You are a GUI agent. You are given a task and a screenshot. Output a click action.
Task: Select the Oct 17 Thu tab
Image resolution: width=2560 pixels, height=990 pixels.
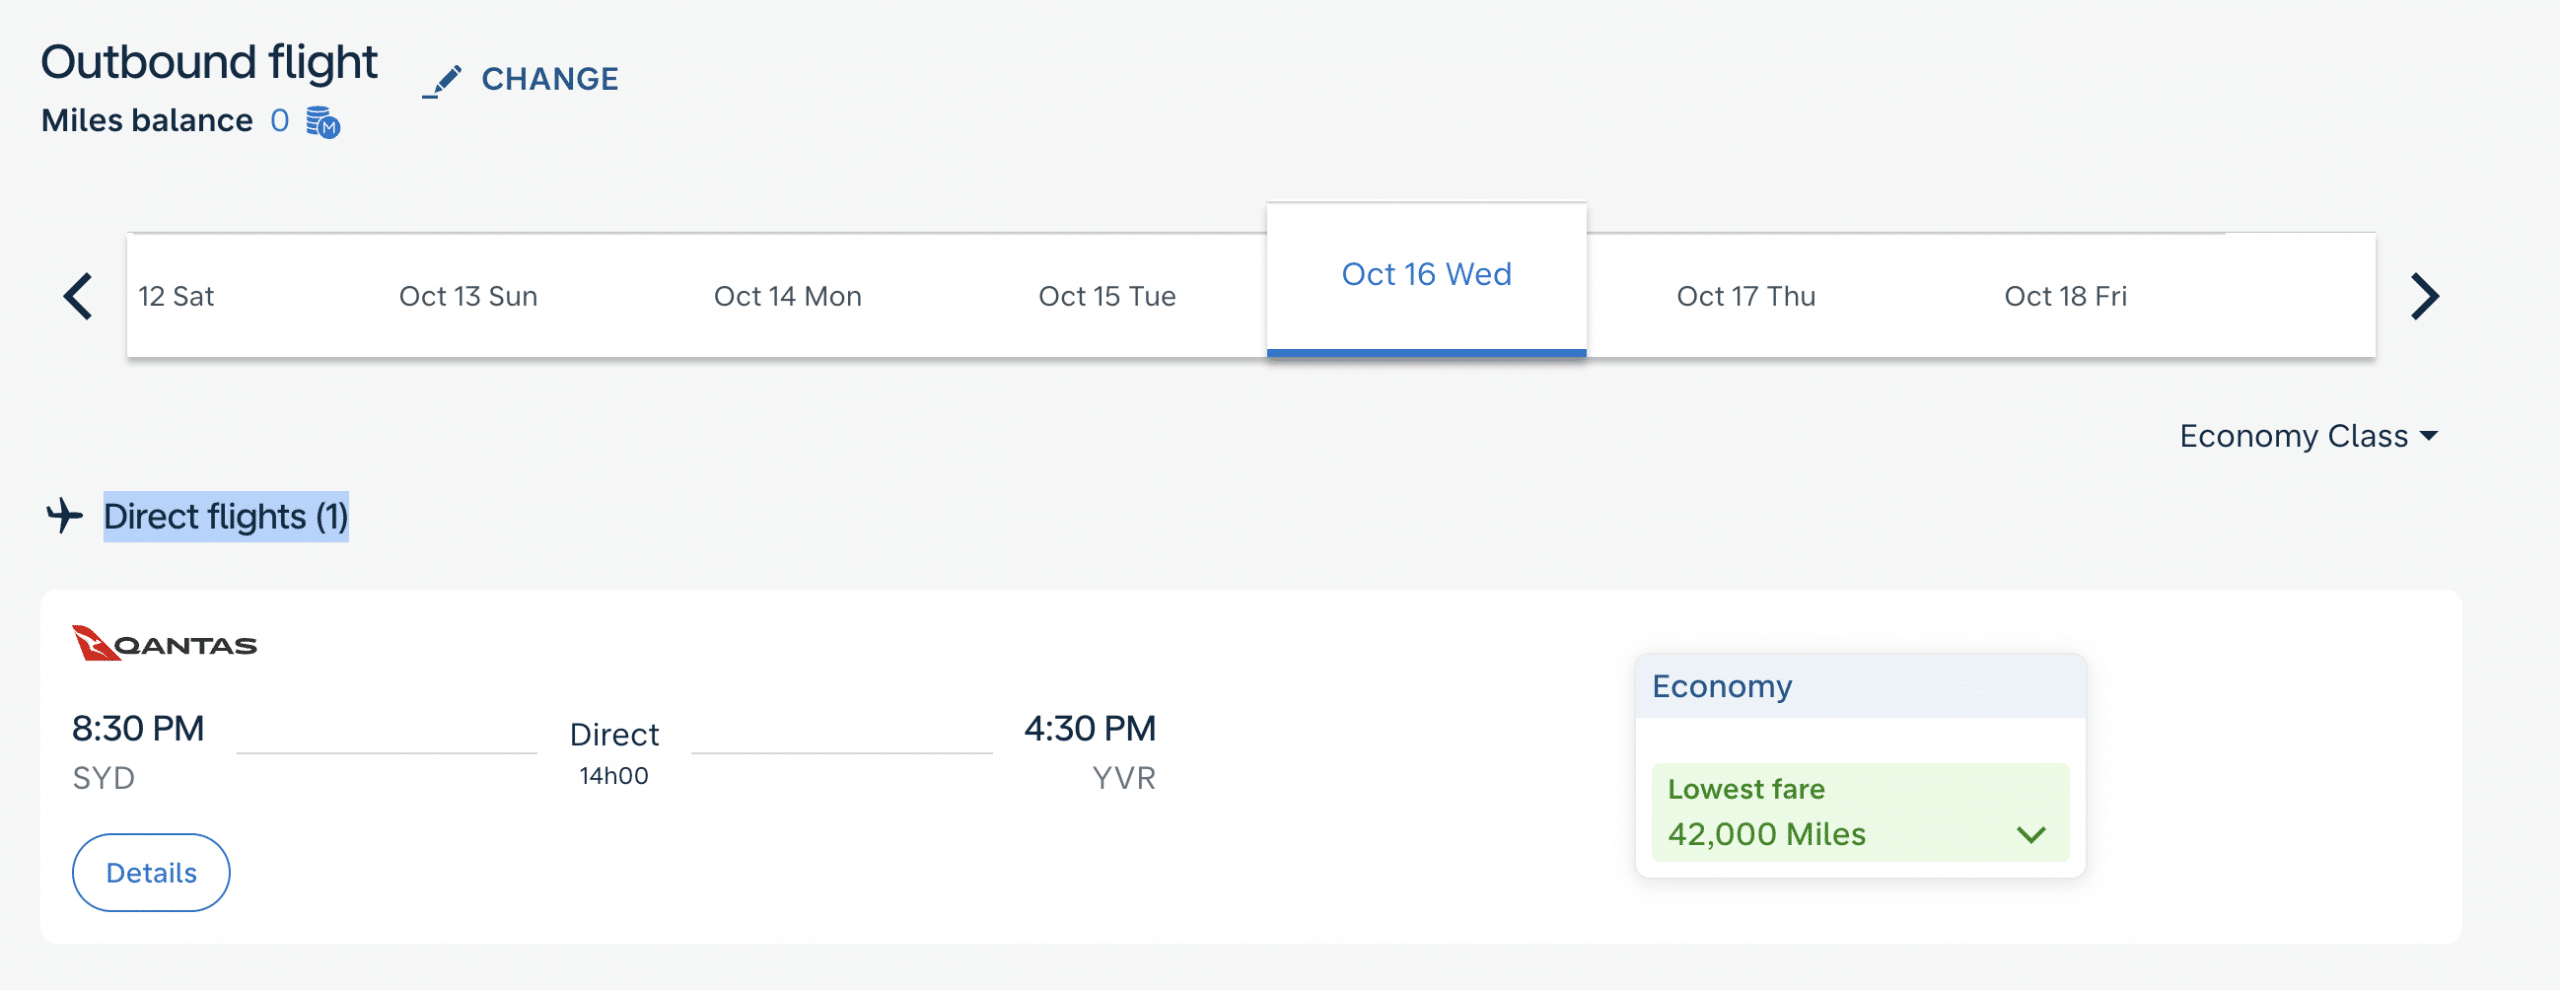(1746, 296)
